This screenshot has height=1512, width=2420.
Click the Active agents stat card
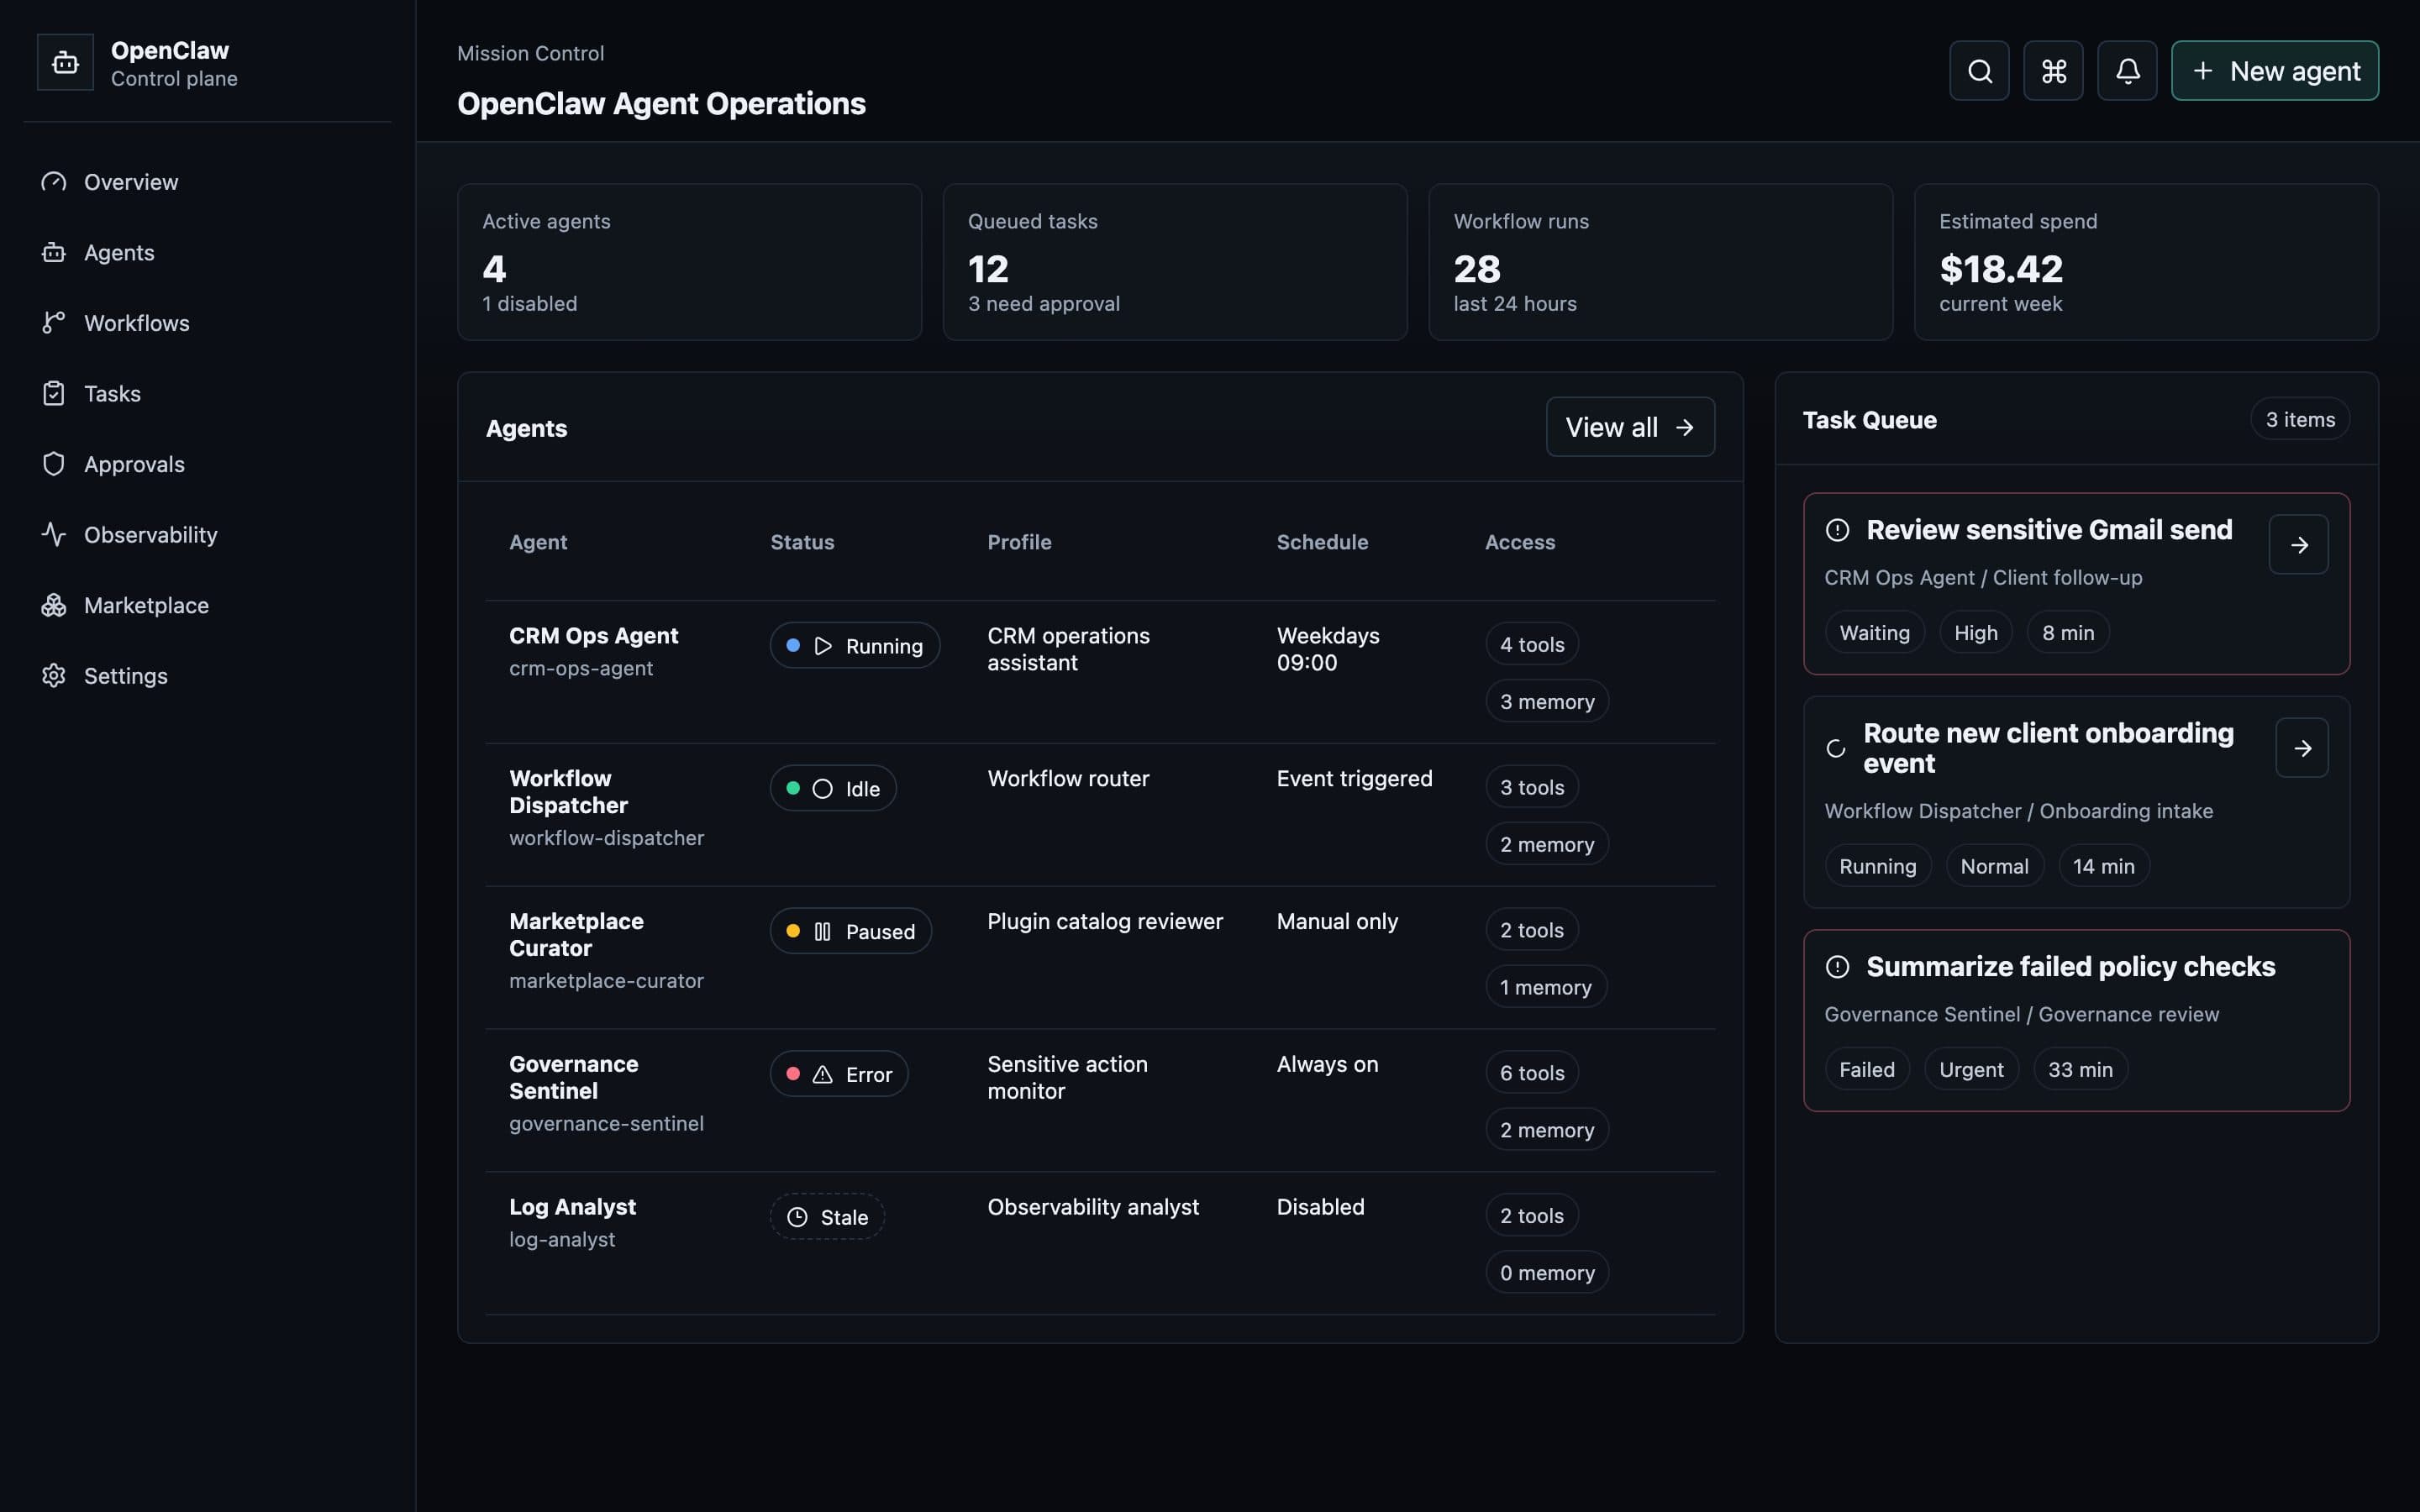click(689, 262)
